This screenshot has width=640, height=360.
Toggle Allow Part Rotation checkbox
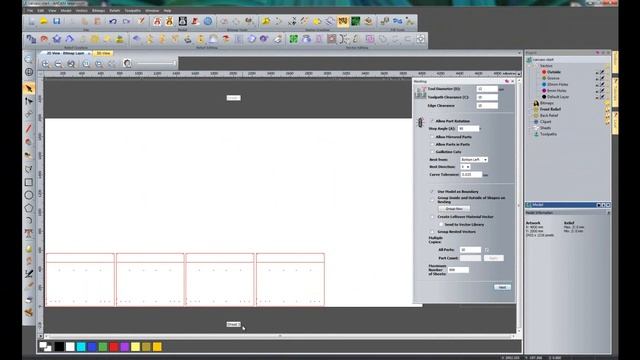point(432,121)
